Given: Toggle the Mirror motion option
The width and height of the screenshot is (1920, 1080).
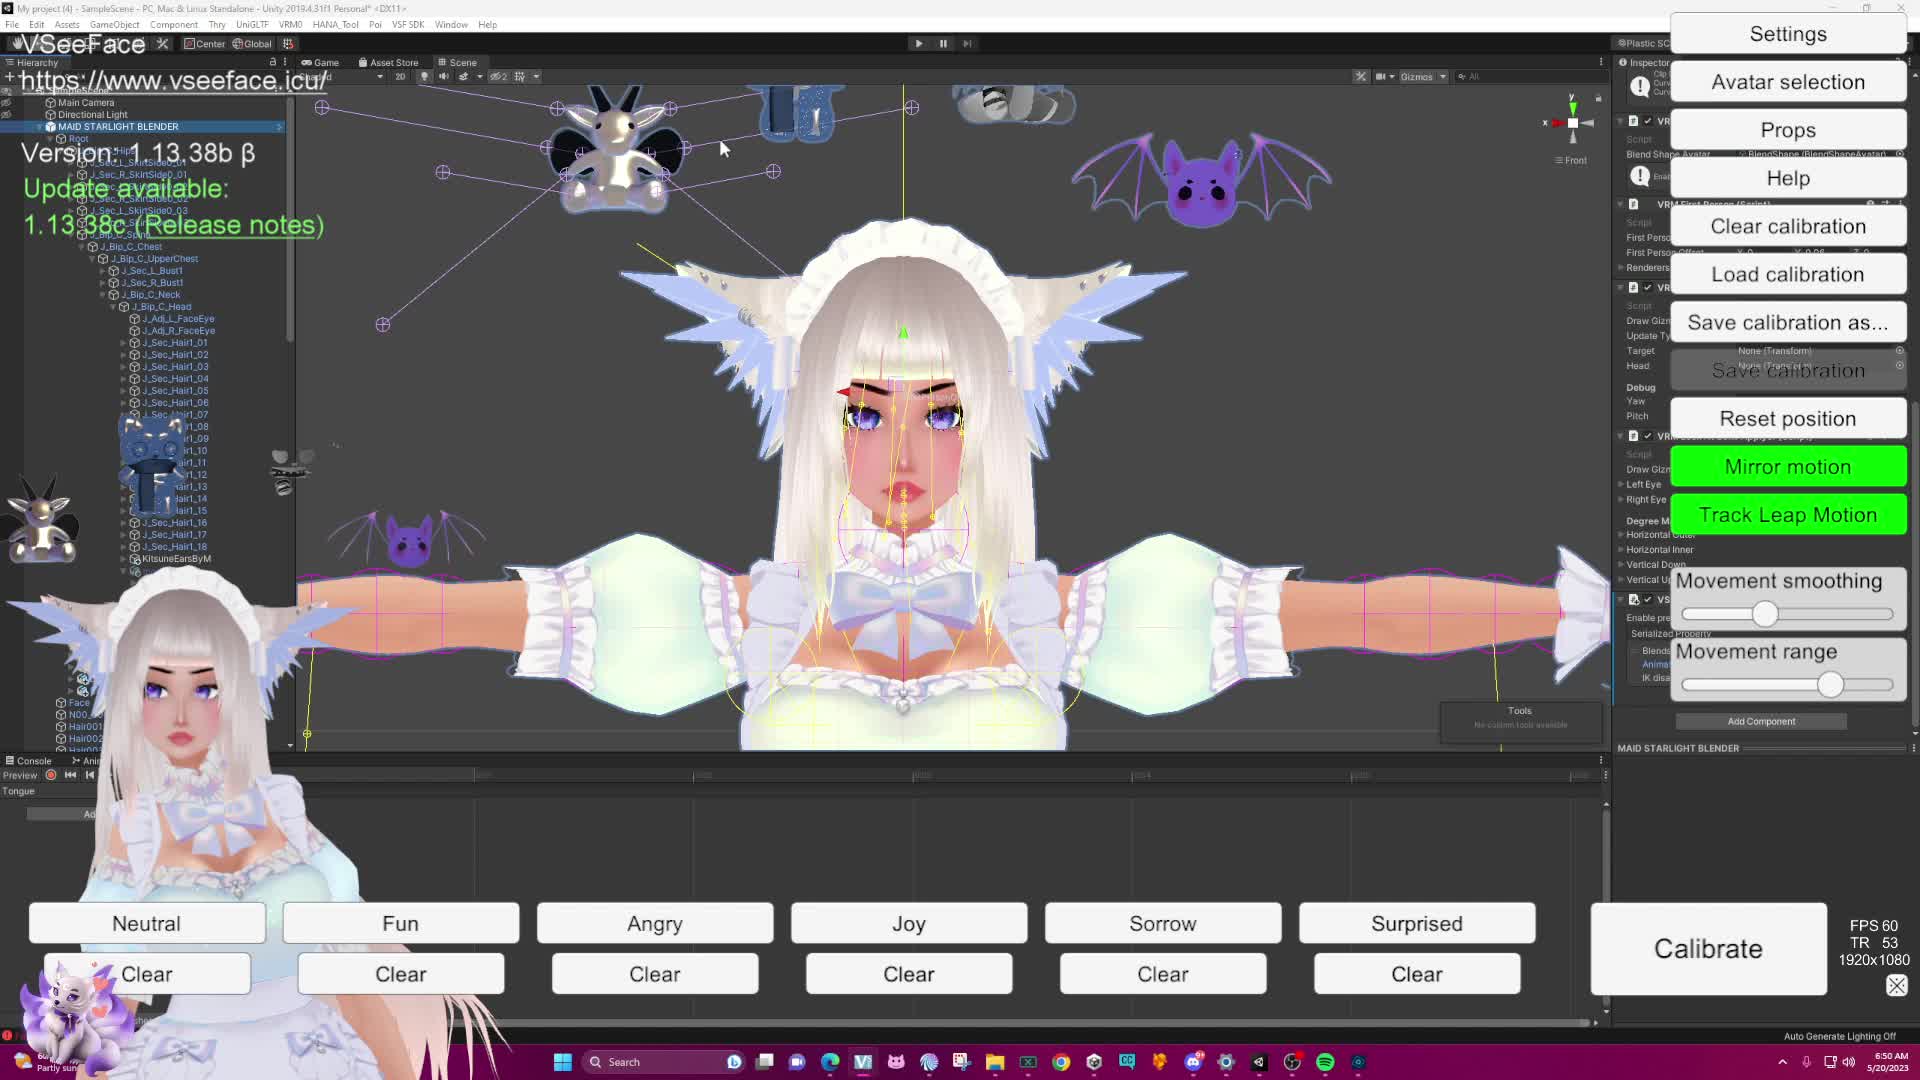Looking at the screenshot, I should (1787, 467).
